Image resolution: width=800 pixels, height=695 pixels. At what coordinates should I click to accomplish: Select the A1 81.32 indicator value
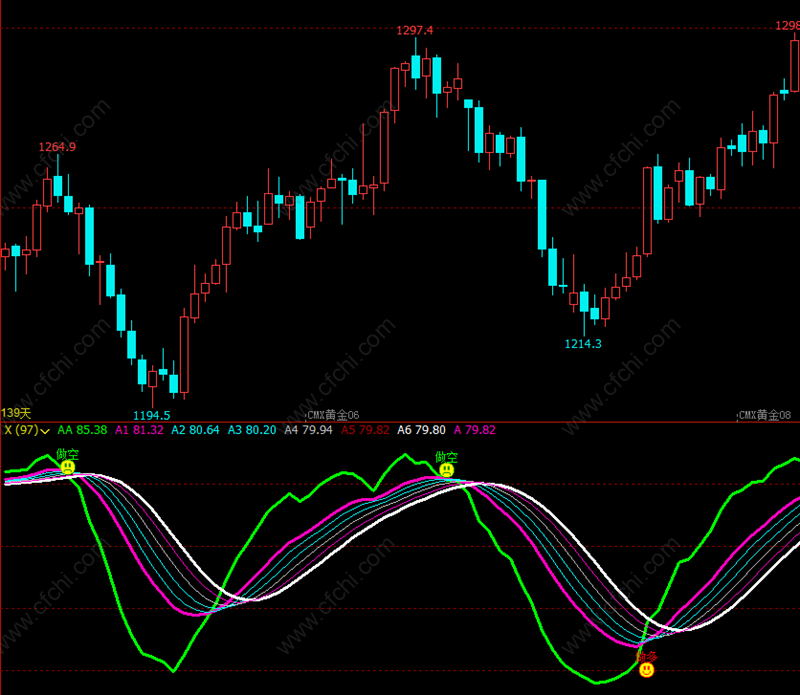click(x=139, y=430)
